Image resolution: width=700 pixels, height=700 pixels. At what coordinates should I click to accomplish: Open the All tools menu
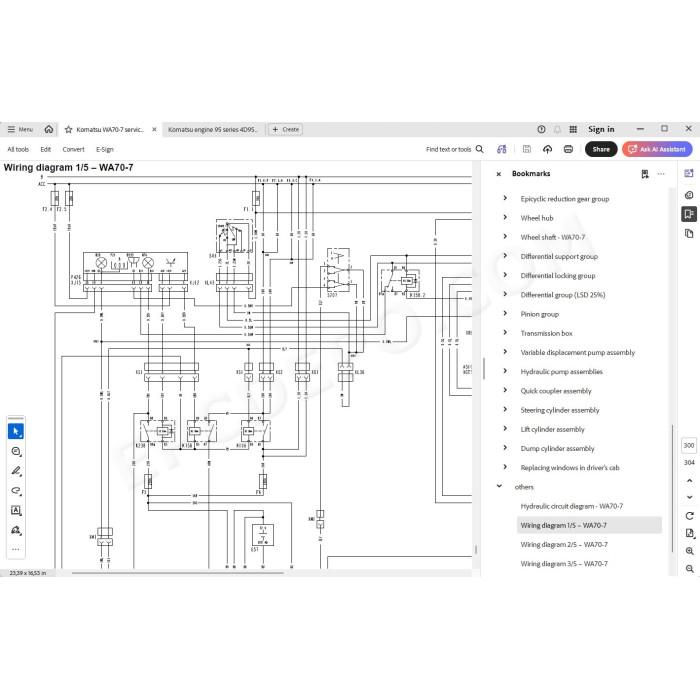click(18, 149)
